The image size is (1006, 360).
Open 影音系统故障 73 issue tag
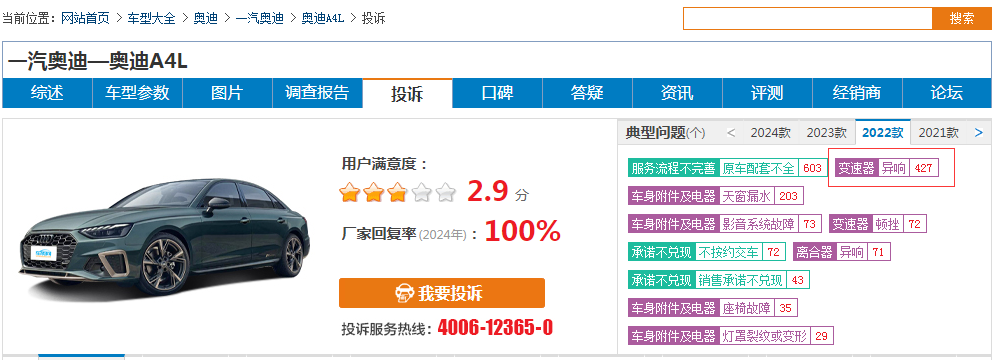725,224
